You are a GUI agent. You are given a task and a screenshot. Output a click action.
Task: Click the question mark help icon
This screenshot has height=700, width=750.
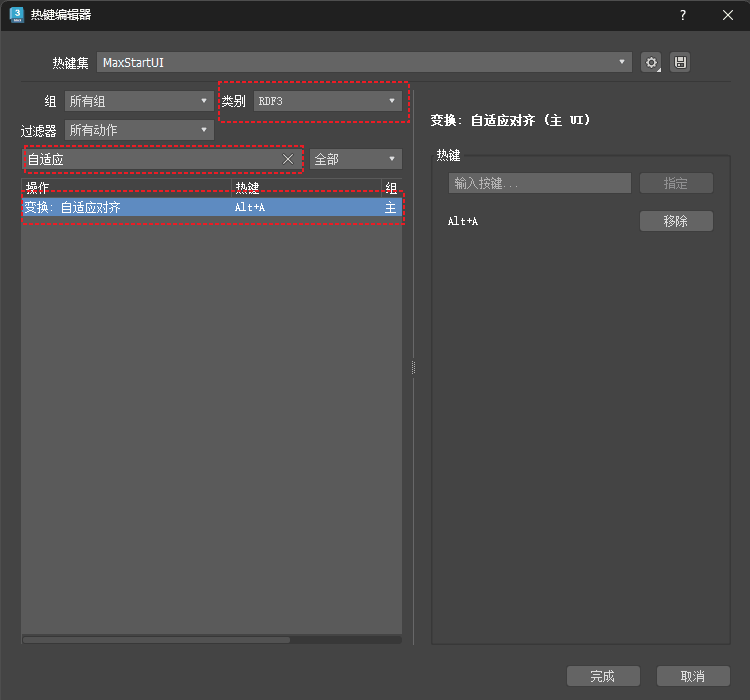(x=683, y=15)
